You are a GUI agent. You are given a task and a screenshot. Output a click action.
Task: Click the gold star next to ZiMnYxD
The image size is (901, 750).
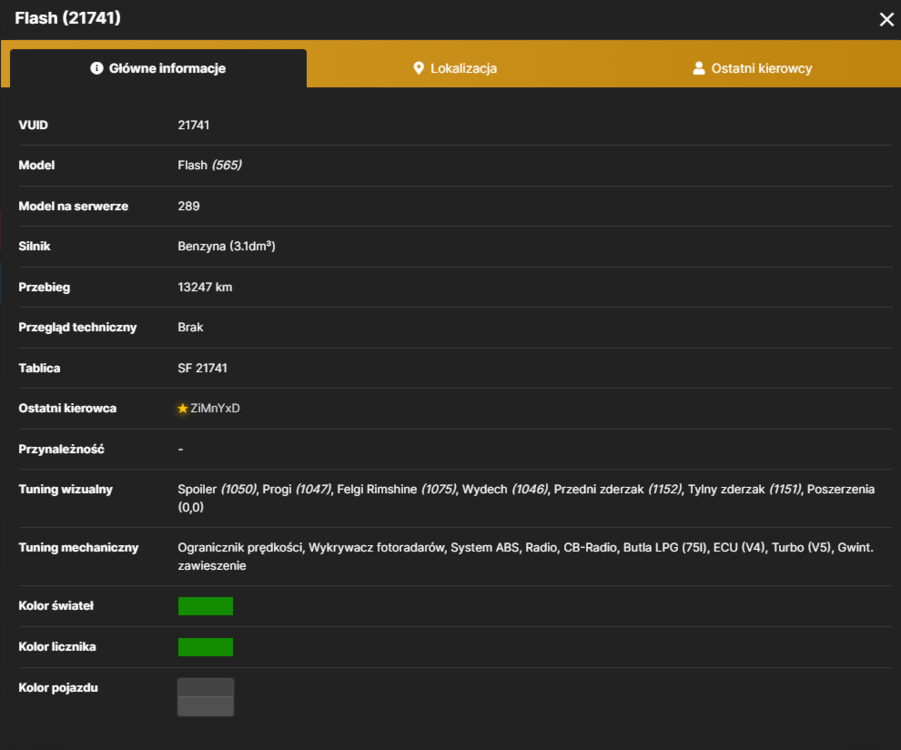point(183,409)
